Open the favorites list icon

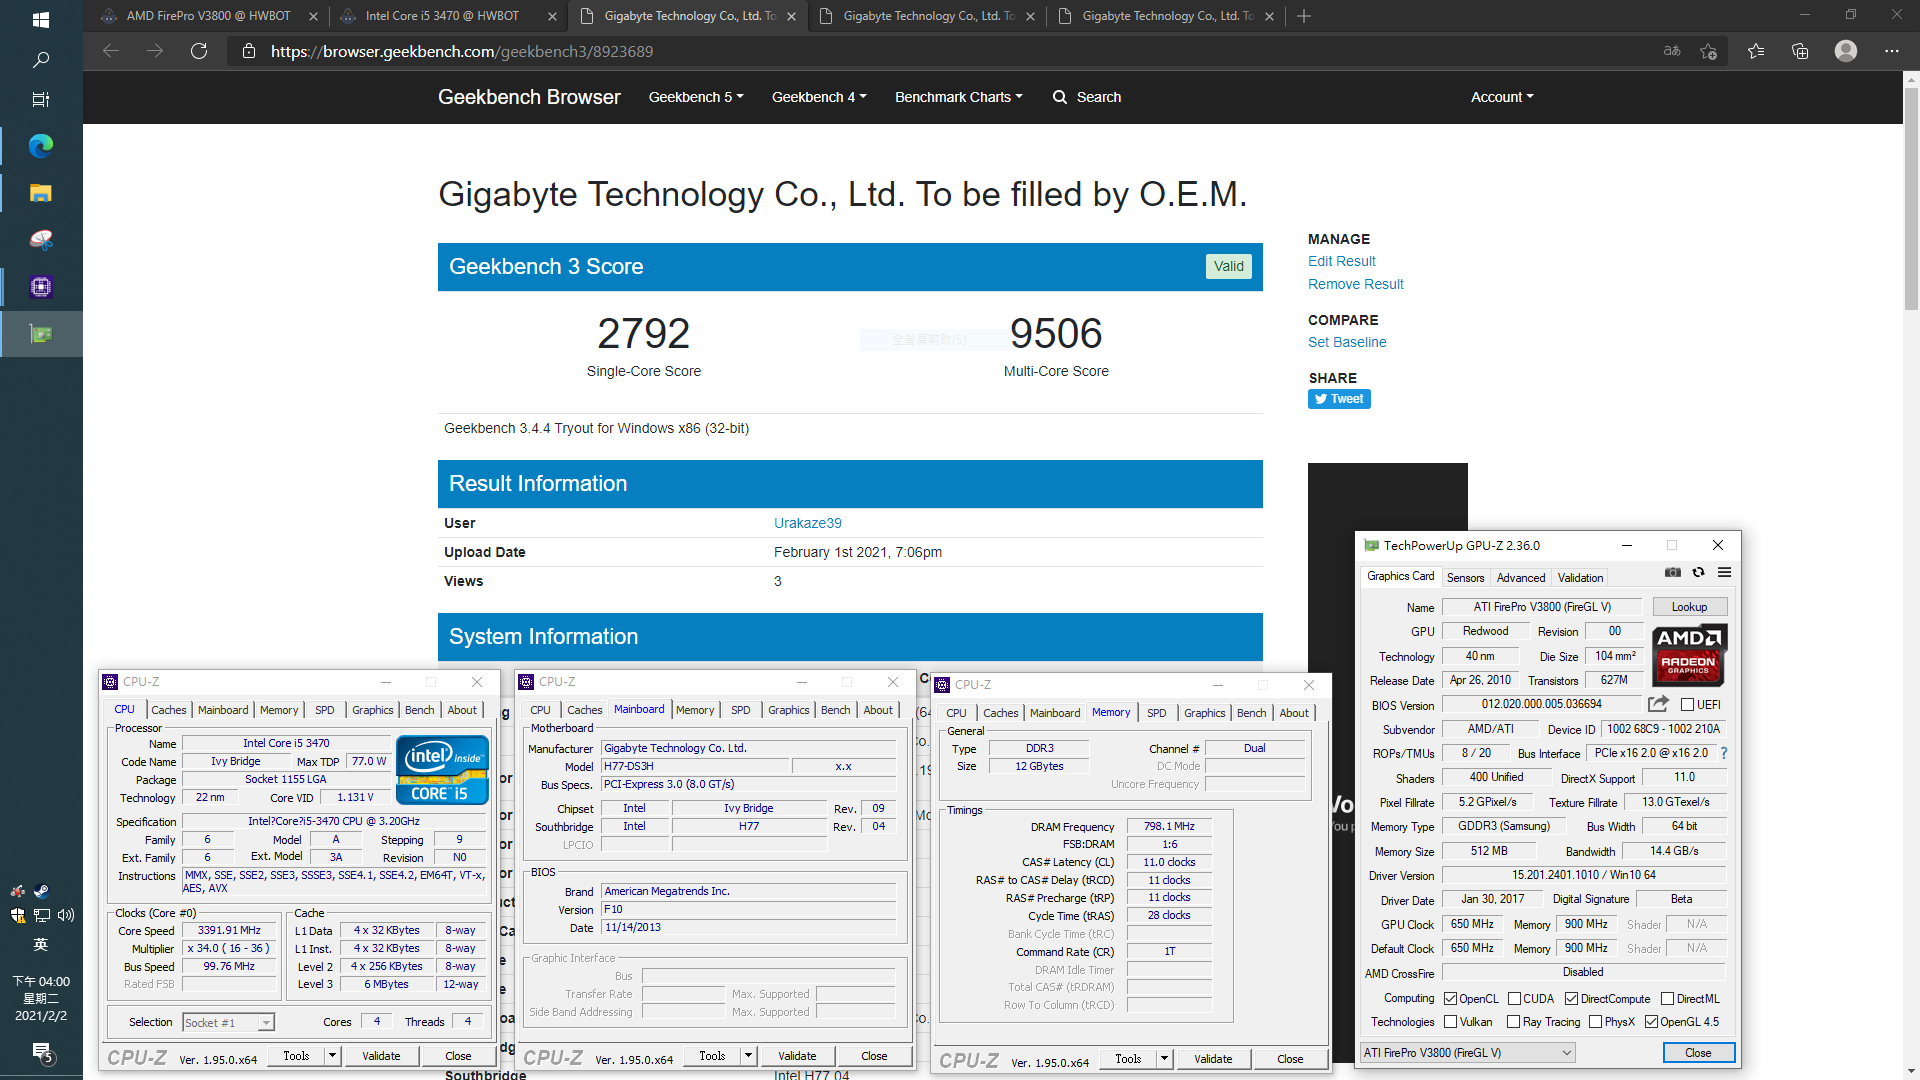click(1756, 51)
